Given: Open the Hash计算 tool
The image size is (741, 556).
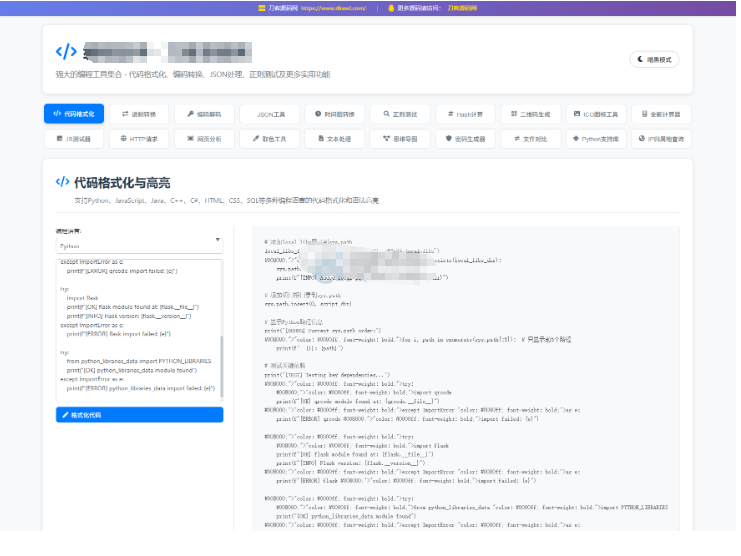Looking at the screenshot, I should [x=465, y=114].
